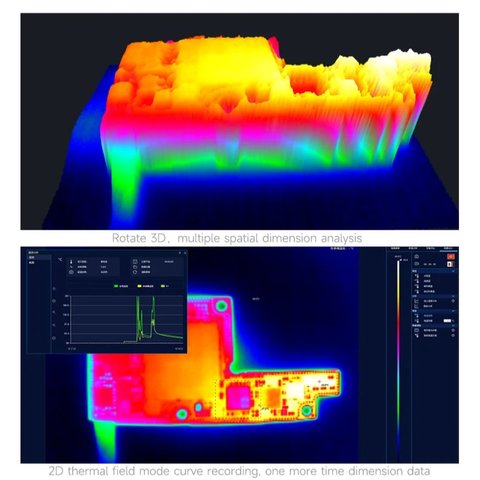The width and height of the screenshot is (480, 480).
Task: Adjust the top handle of the temperature color bar
Action: [401, 260]
